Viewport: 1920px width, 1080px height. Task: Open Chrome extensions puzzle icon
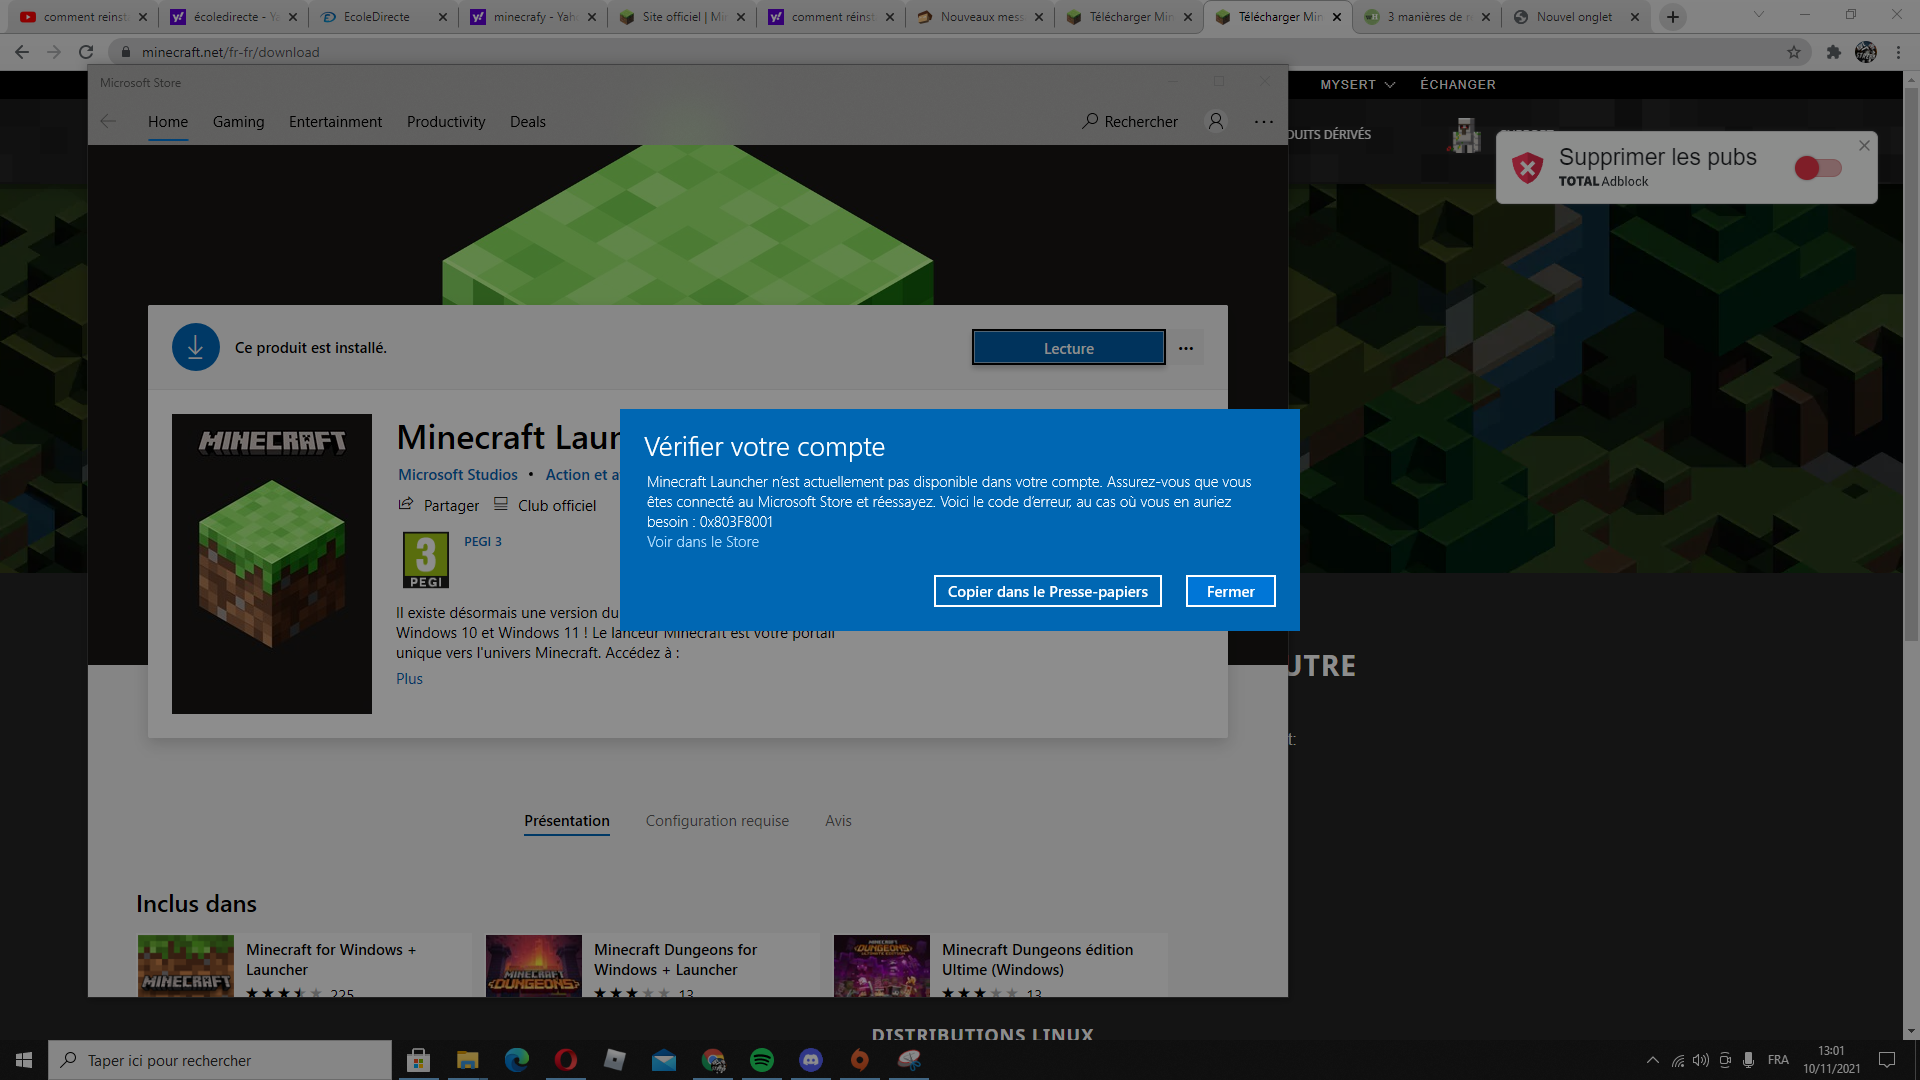coord(1833,52)
